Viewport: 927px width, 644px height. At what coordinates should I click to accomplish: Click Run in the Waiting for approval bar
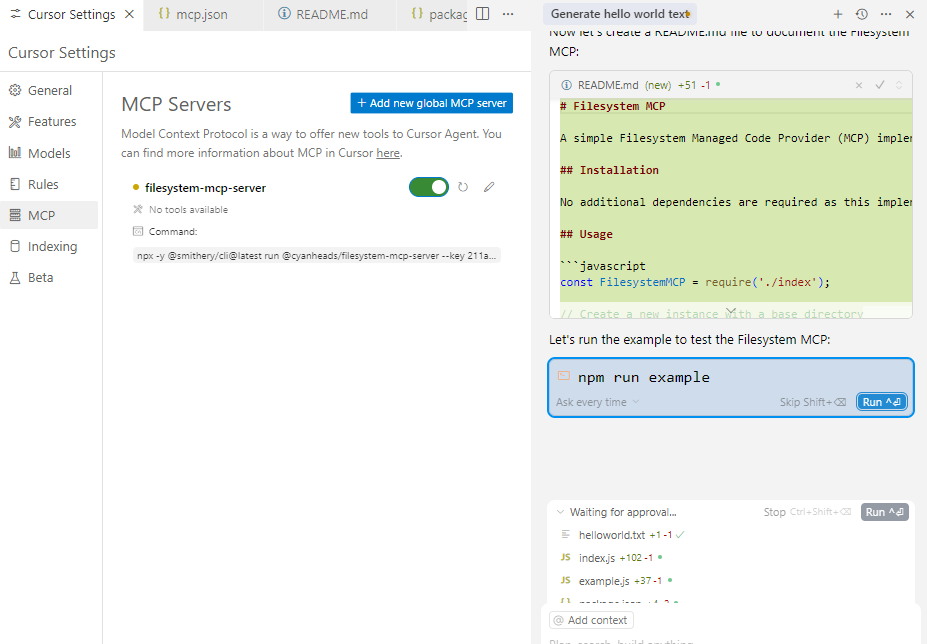pos(884,512)
